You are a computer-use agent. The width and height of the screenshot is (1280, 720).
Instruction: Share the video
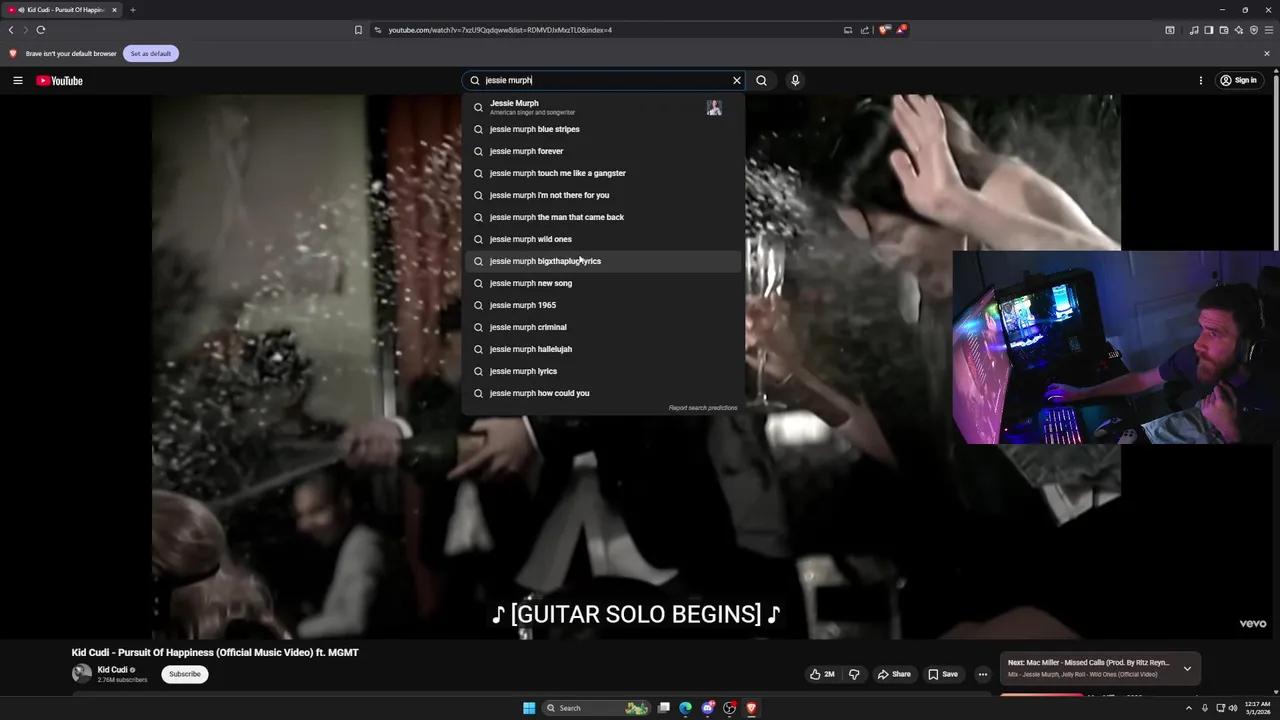click(894, 674)
